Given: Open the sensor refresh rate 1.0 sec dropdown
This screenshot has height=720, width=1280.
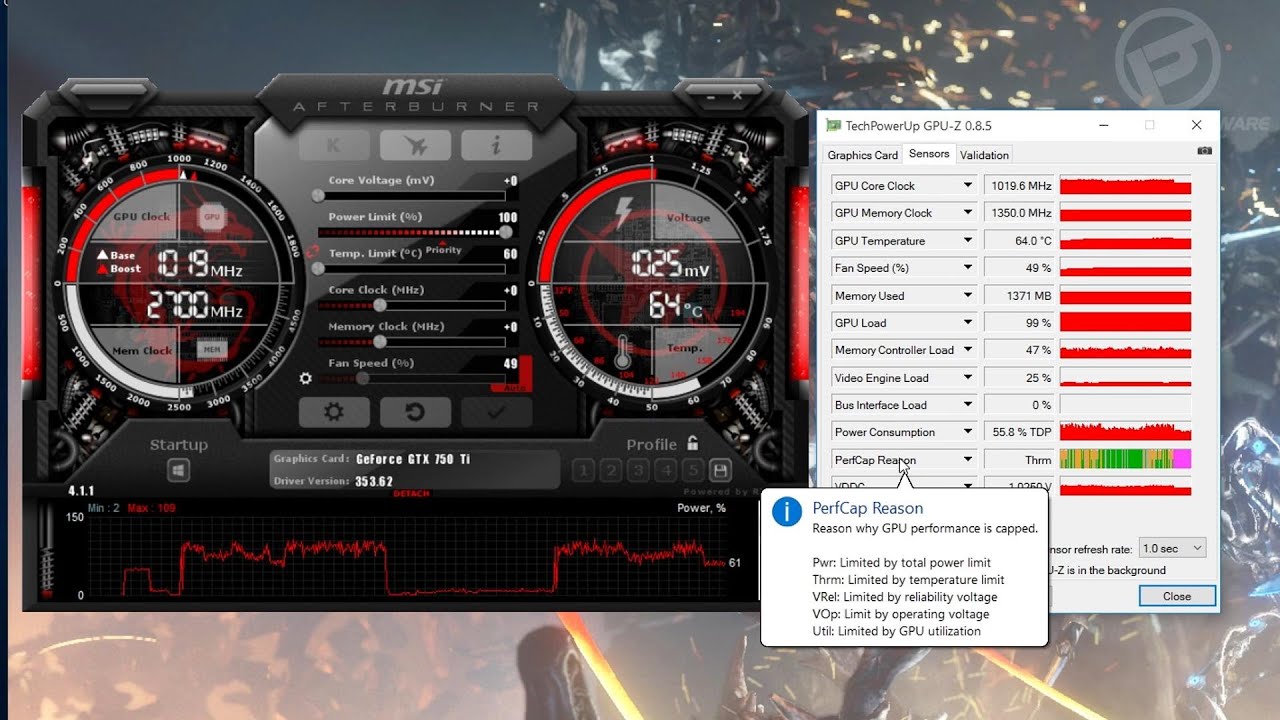Looking at the screenshot, I should point(1173,548).
